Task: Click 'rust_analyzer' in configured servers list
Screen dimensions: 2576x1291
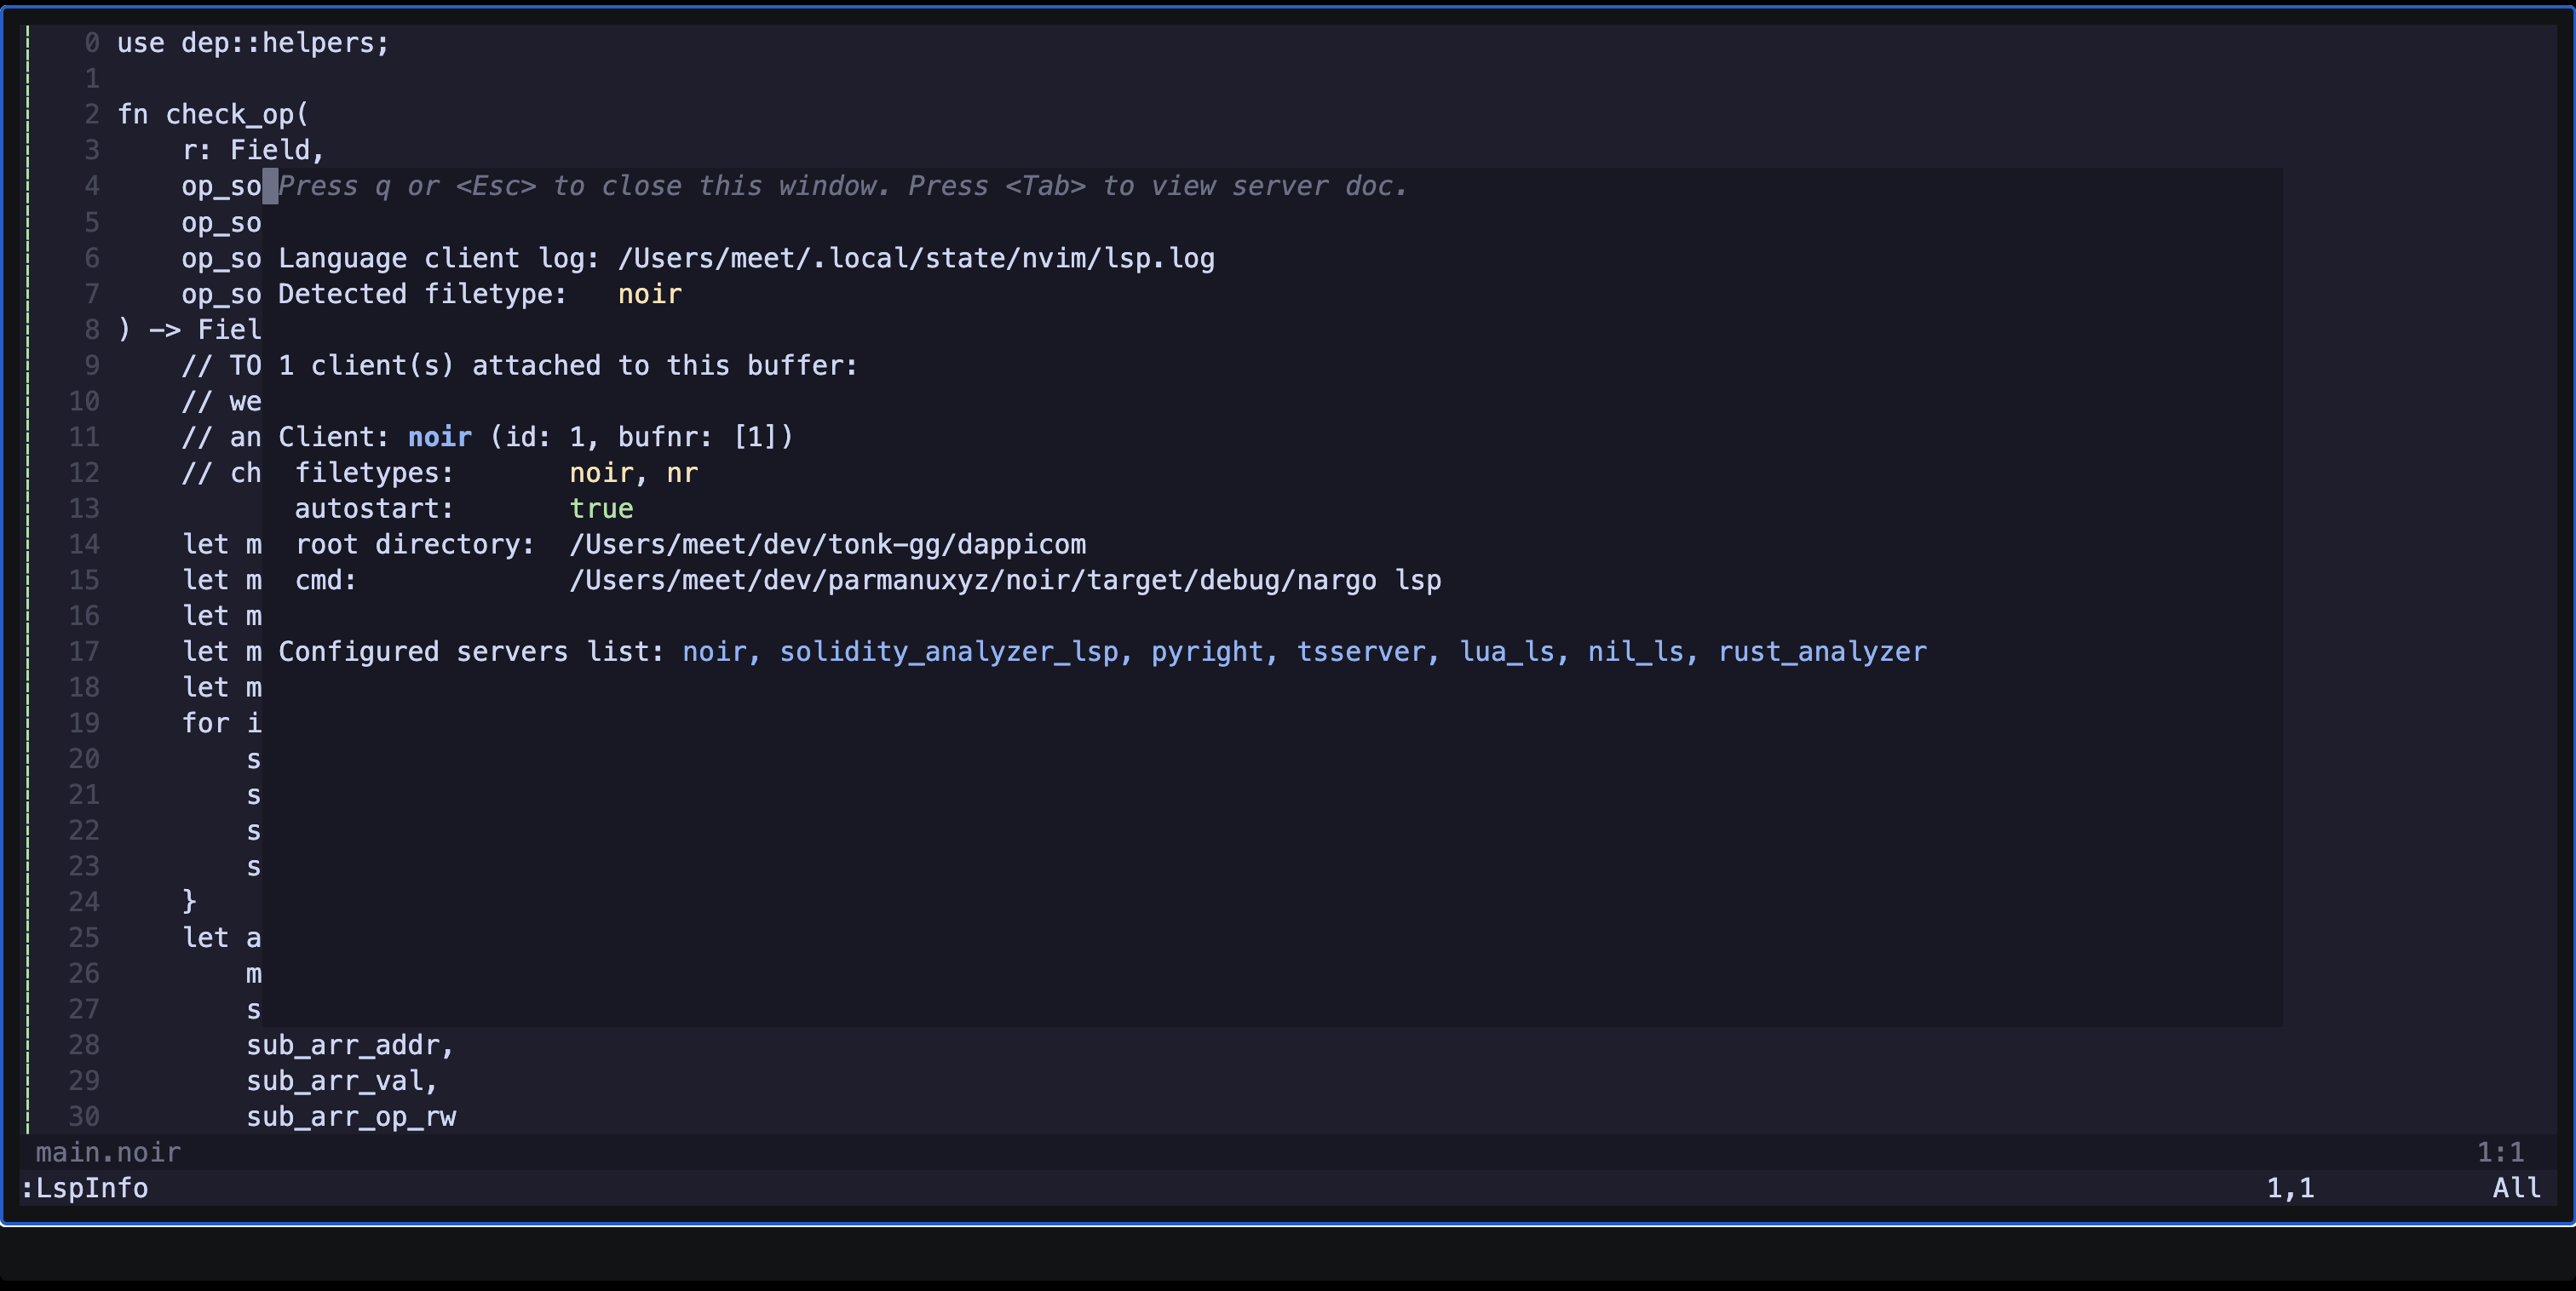Action: [1822, 652]
